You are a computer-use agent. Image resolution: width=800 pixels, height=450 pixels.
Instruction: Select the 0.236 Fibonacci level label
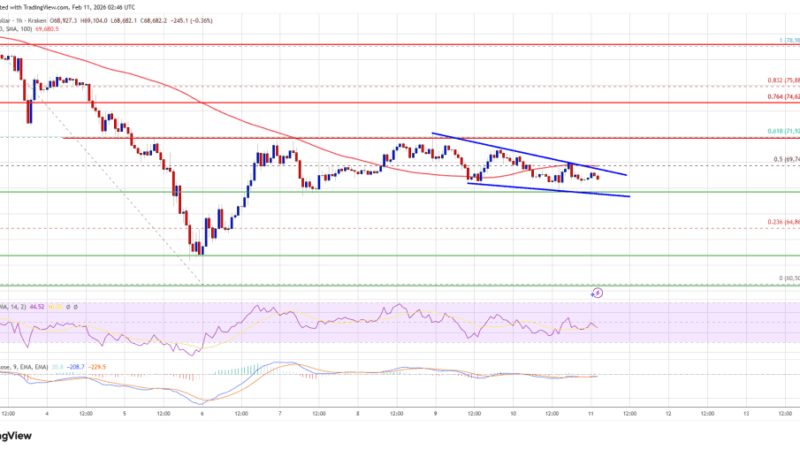point(783,222)
